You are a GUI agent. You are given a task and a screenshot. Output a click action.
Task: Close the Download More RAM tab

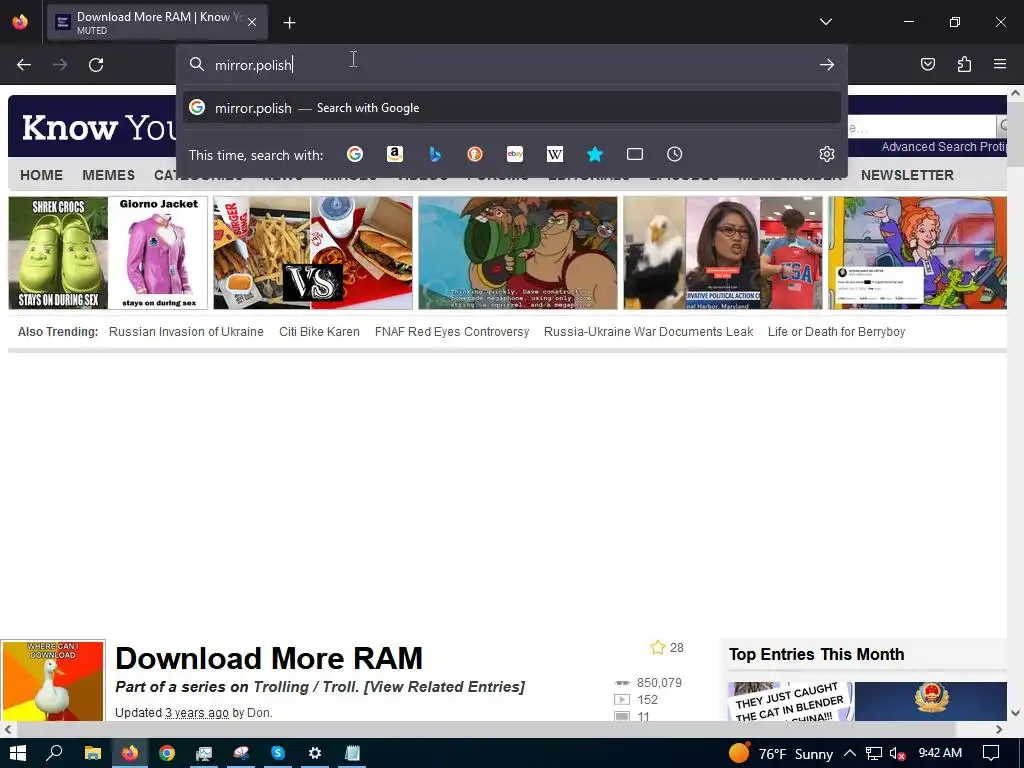[x=252, y=22]
